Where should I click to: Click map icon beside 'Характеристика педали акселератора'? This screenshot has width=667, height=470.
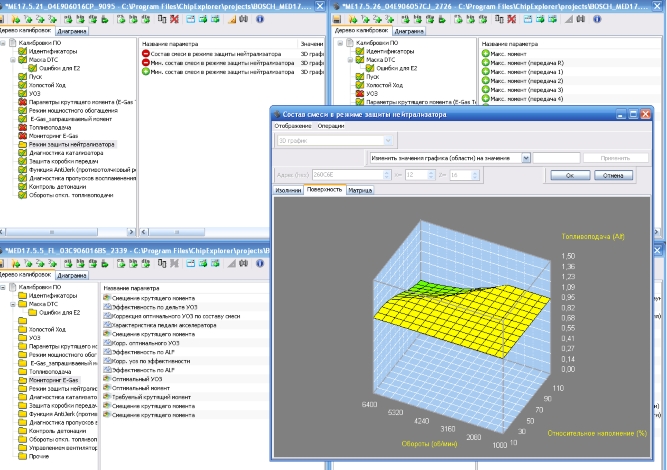coord(109,325)
